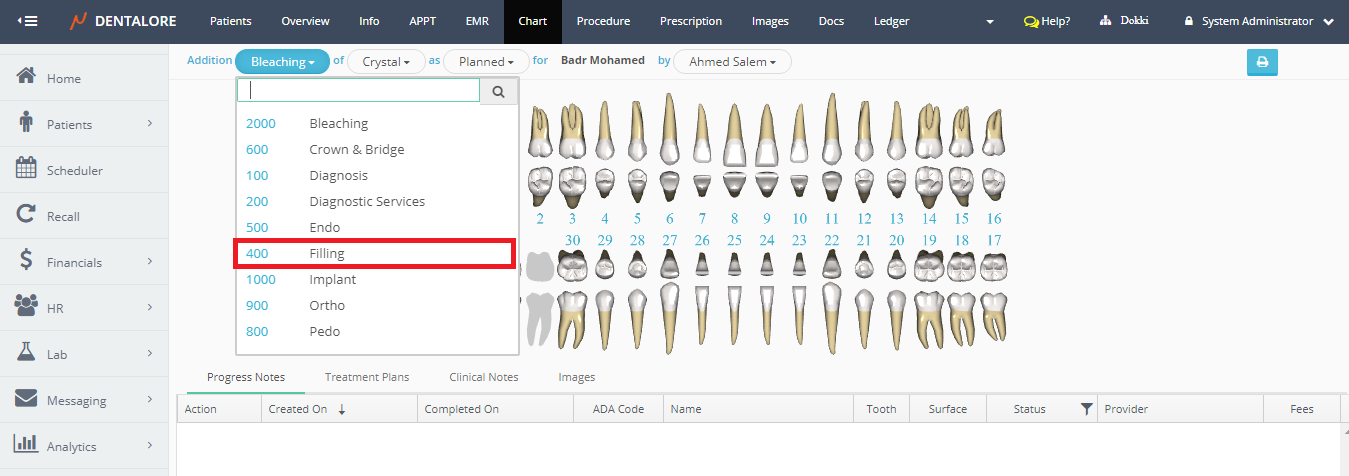
Task: Go to Home in the sidebar
Action: (63, 79)
